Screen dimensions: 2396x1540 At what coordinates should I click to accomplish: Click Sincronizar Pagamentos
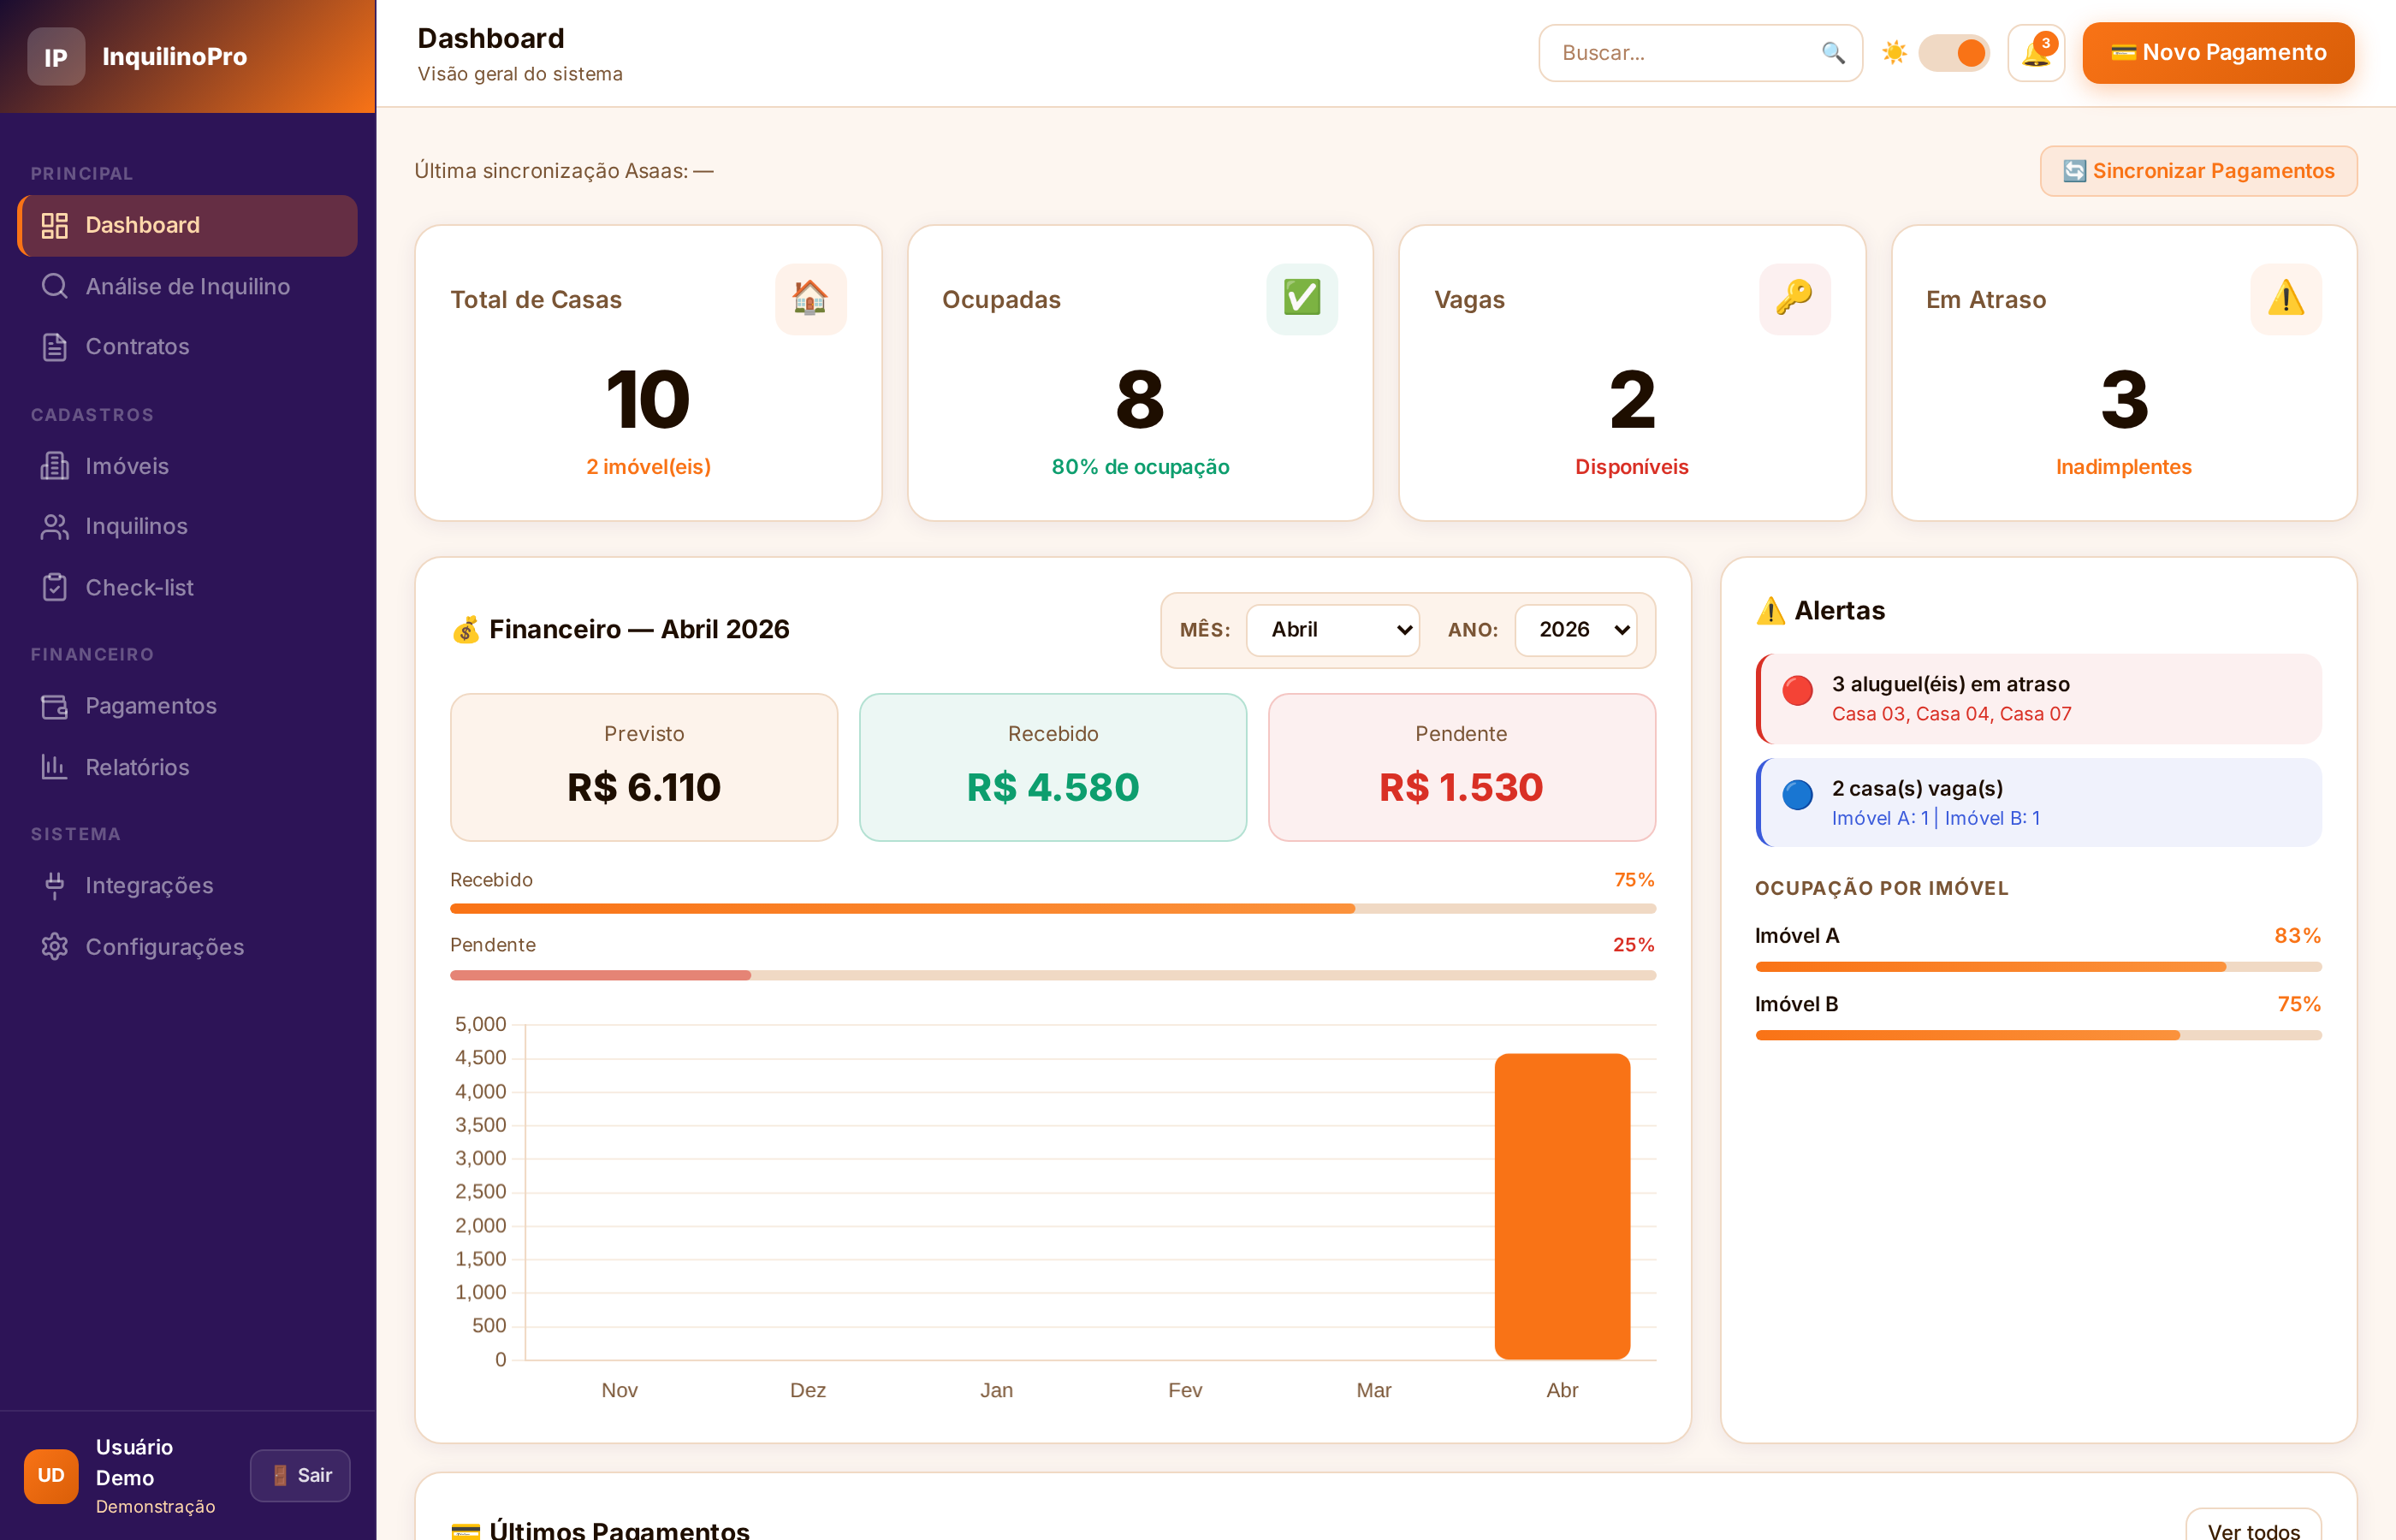[2197, 170]
